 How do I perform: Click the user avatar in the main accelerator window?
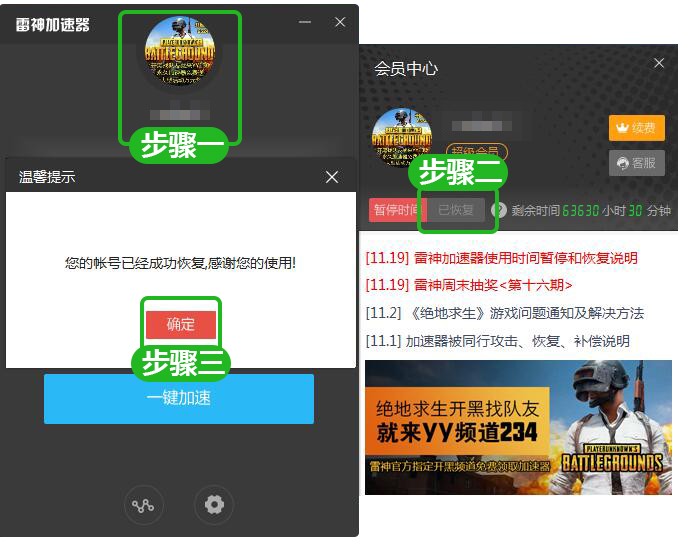click(179, 53)
